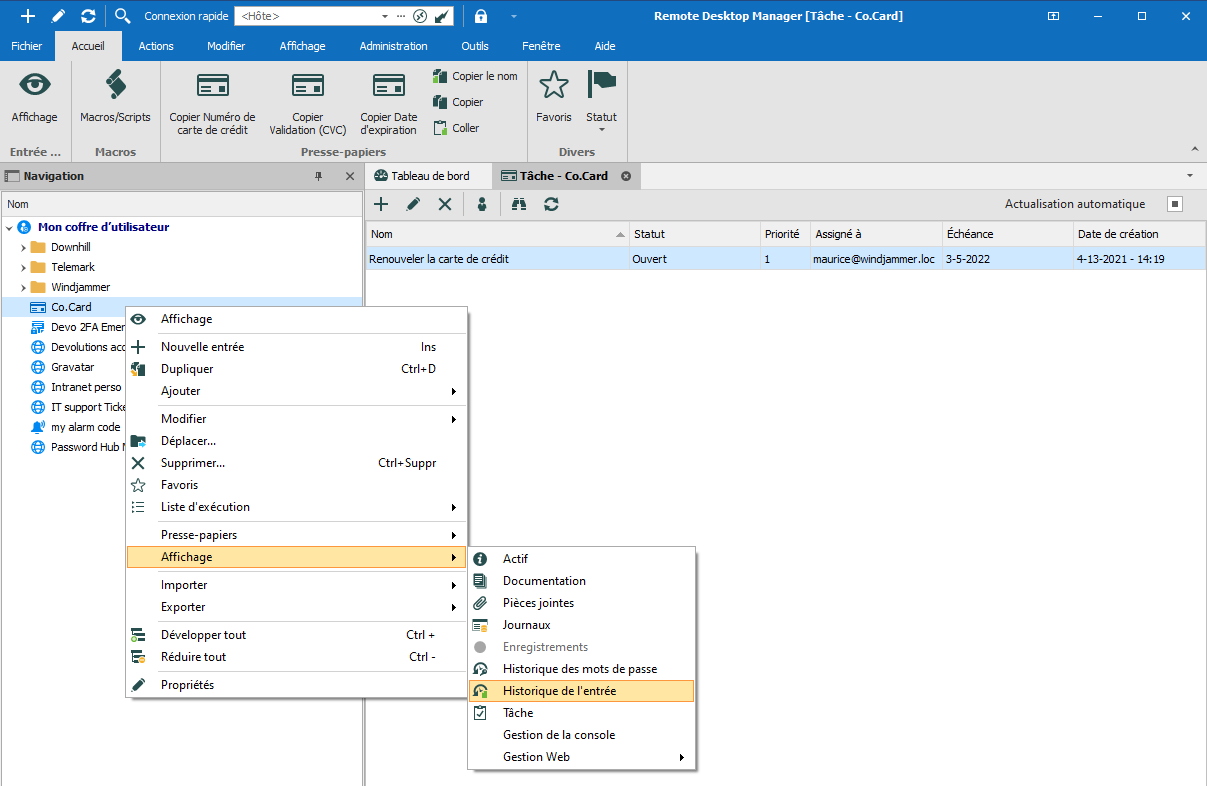This screenshot has height=786, width=1207.
Task: Expand the Downhill folder
Action: pos(23,247)
